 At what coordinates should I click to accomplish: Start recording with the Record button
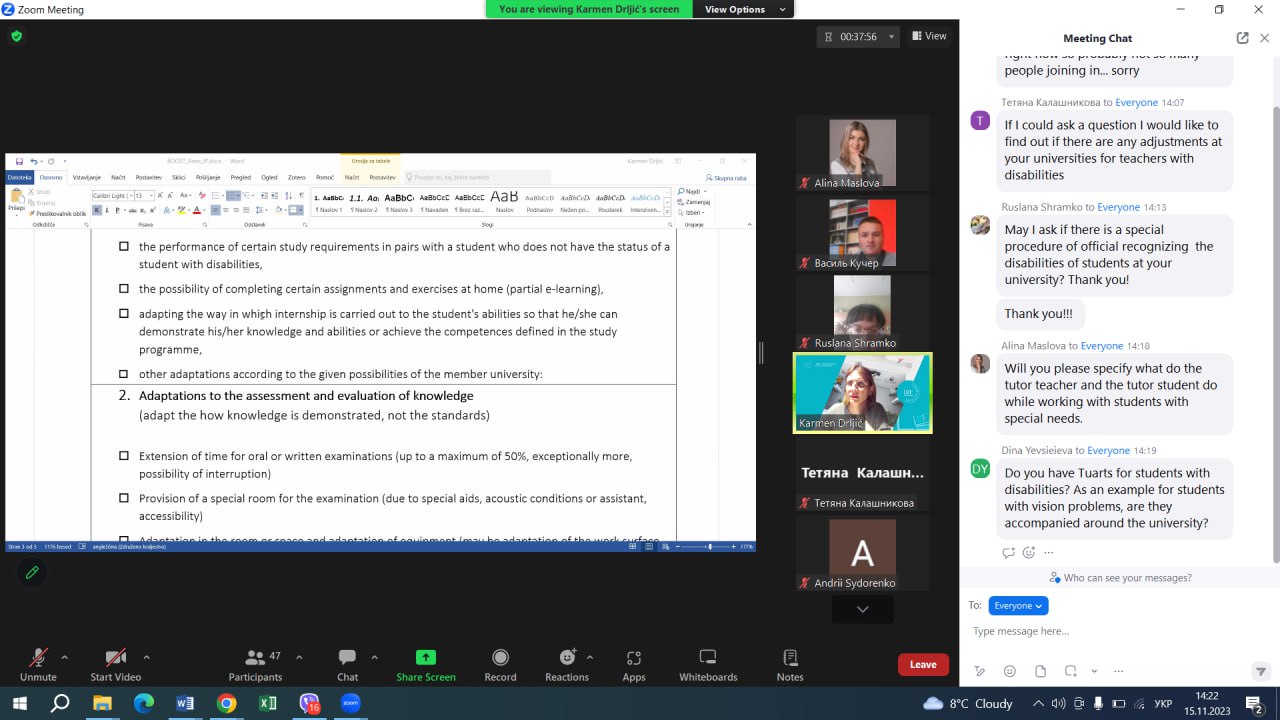click(500, 658)
